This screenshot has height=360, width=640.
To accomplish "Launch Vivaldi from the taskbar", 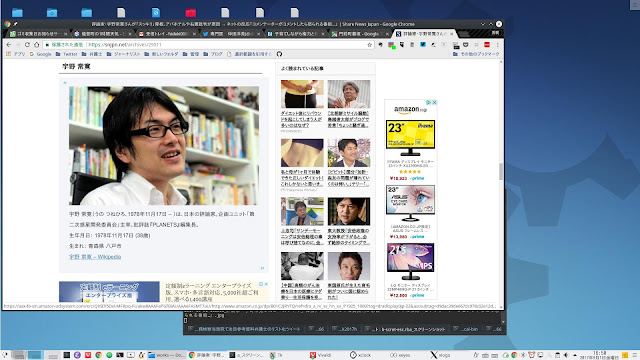I will point(320,355).
